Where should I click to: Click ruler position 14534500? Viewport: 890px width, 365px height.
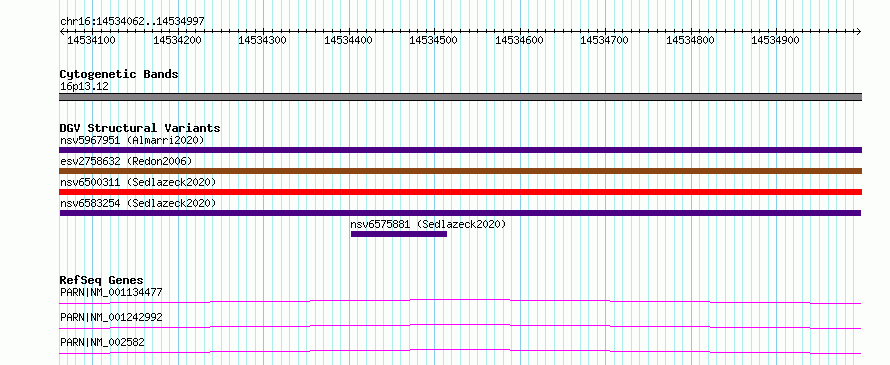click(x=434, y=40)
